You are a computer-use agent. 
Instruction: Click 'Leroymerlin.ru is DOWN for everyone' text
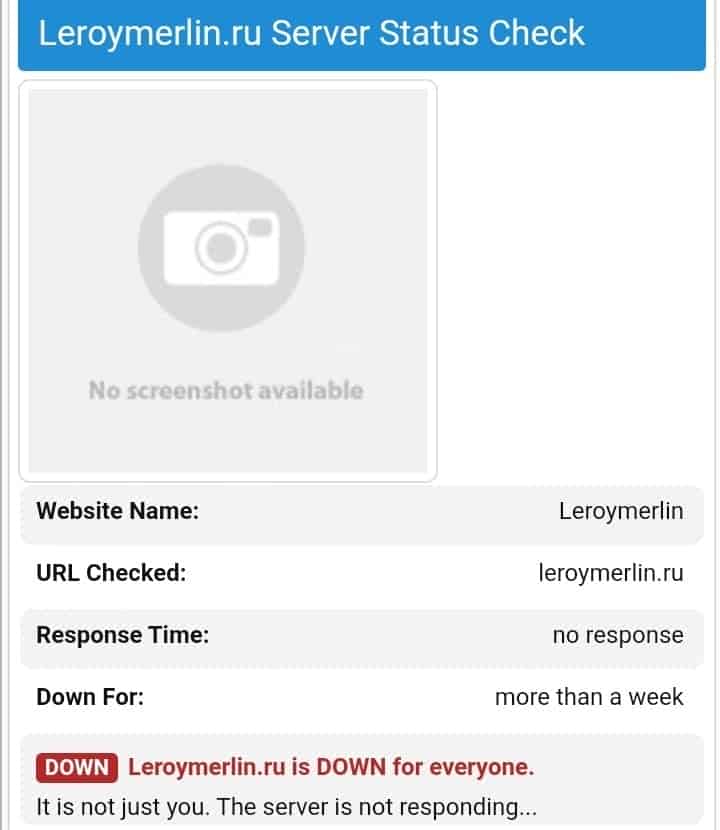pyautogui.click(x=331, y=767)
